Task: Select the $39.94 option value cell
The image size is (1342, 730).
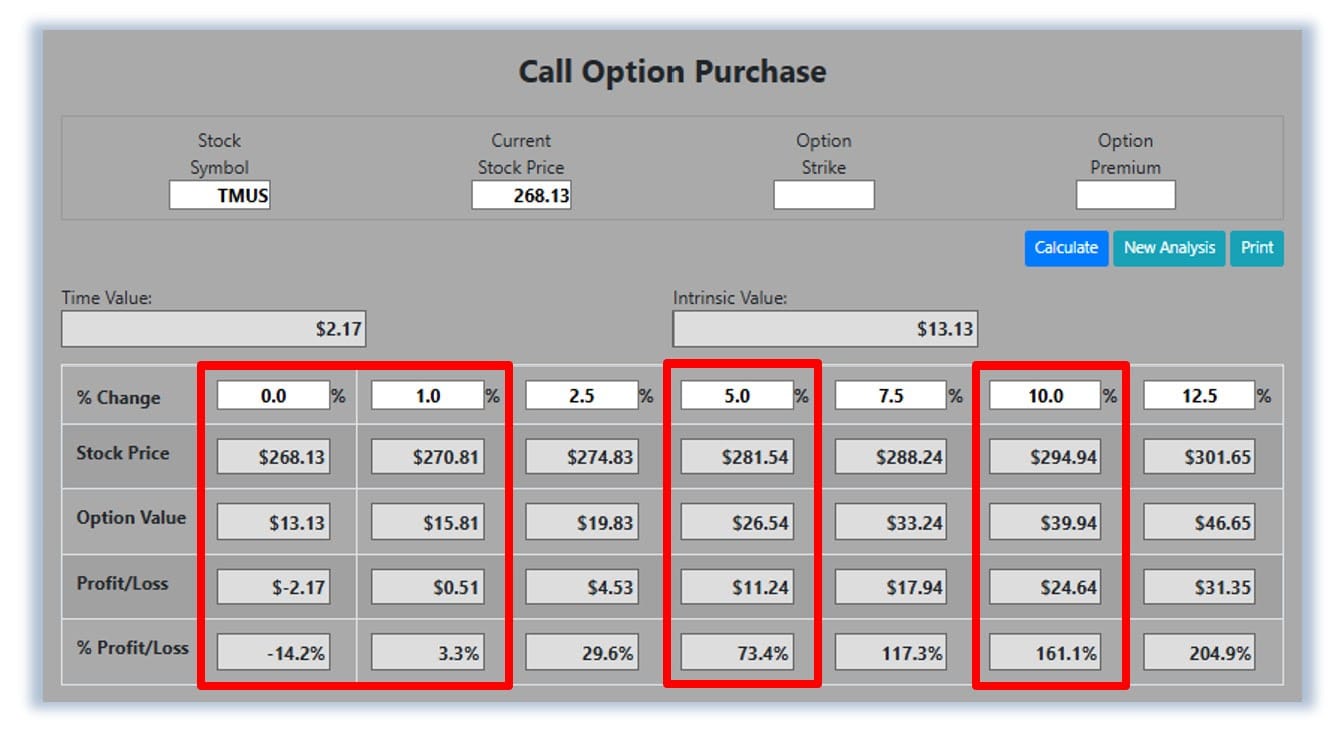Action: point(1045,523)
